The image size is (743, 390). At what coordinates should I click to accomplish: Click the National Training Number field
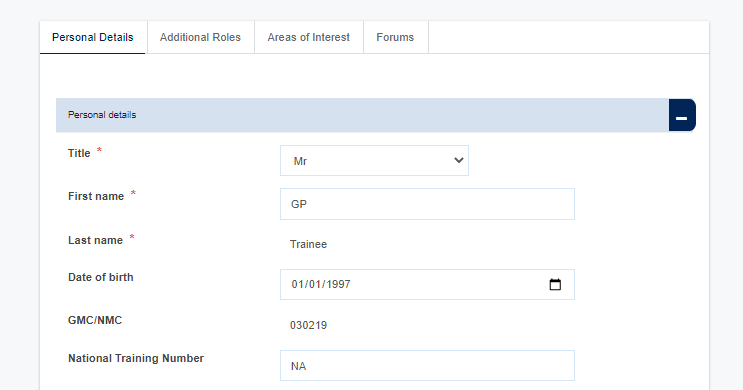tap(427, 366)
